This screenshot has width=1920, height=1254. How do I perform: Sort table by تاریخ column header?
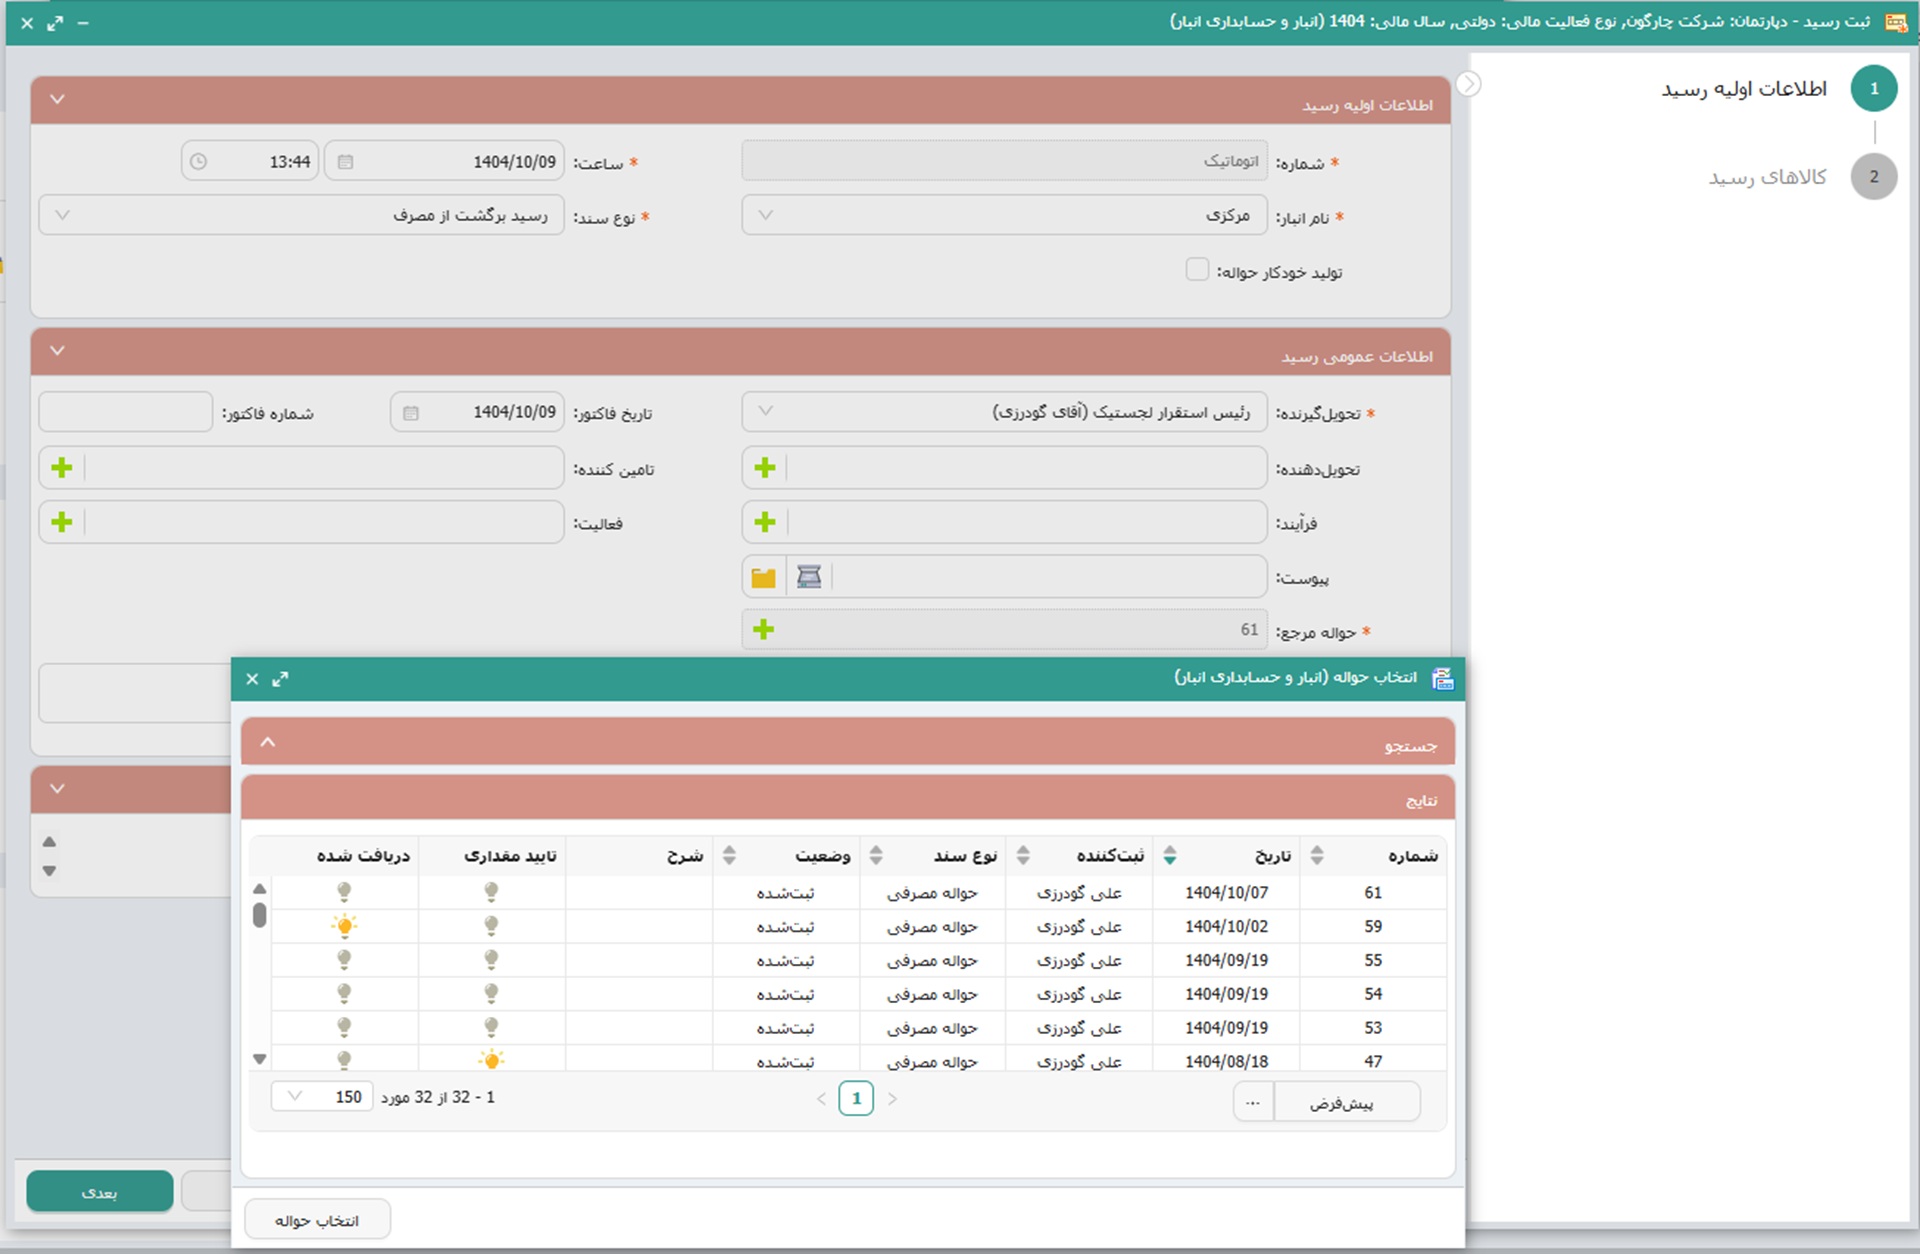(x=1272, y=856)
